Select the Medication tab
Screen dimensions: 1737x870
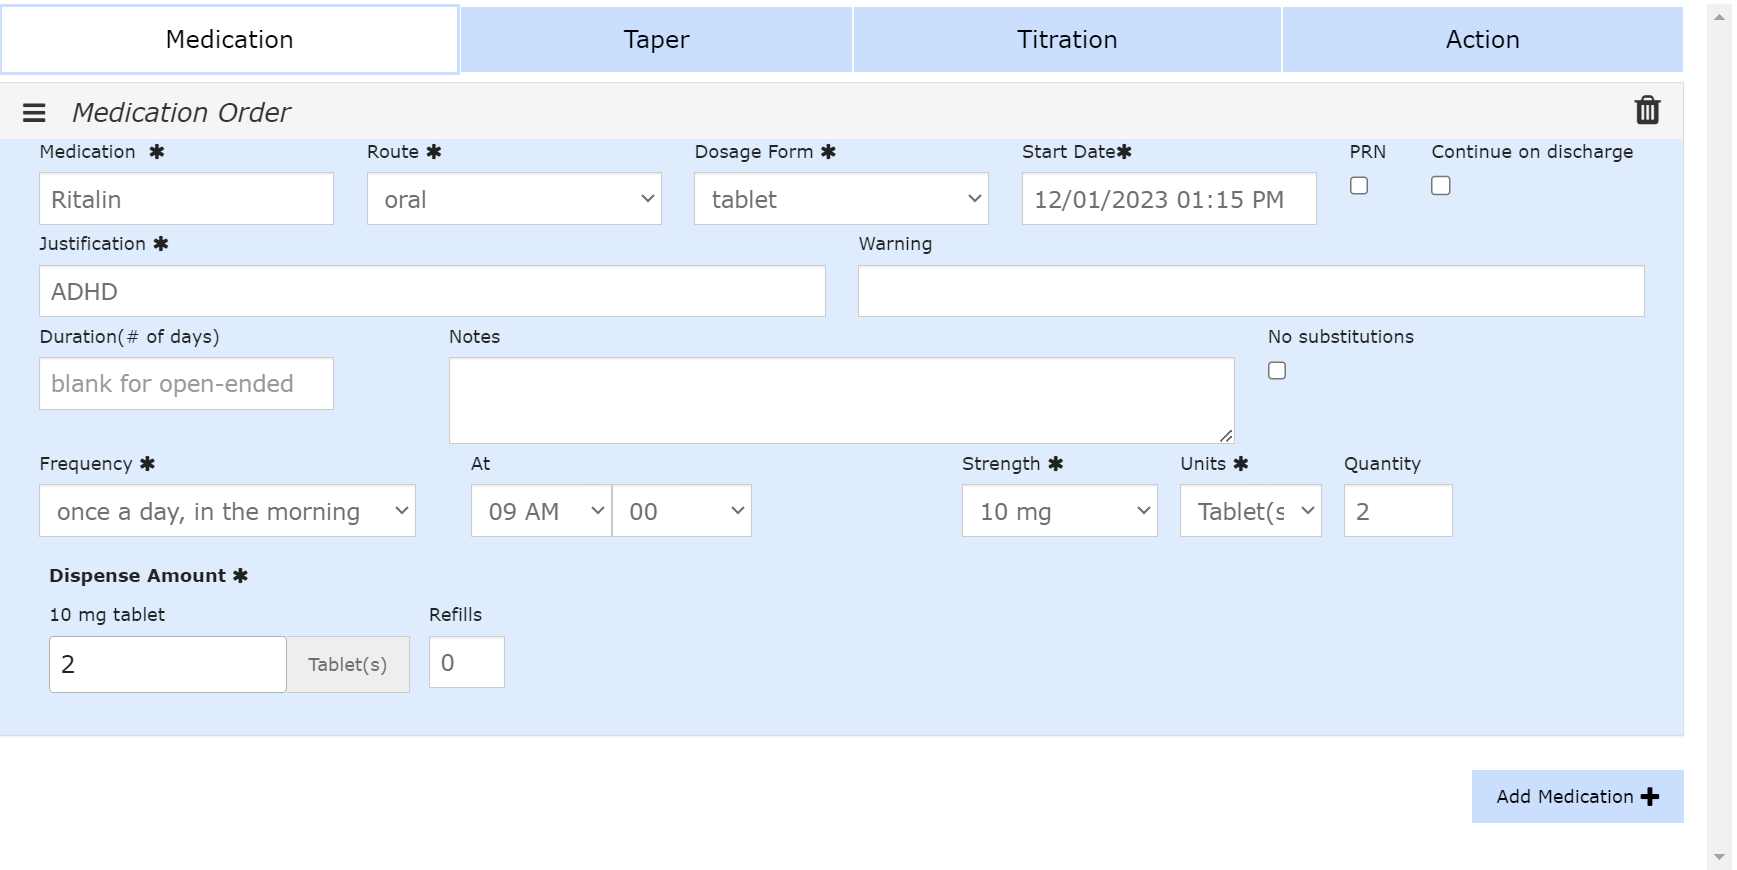[x=230, y=40]
